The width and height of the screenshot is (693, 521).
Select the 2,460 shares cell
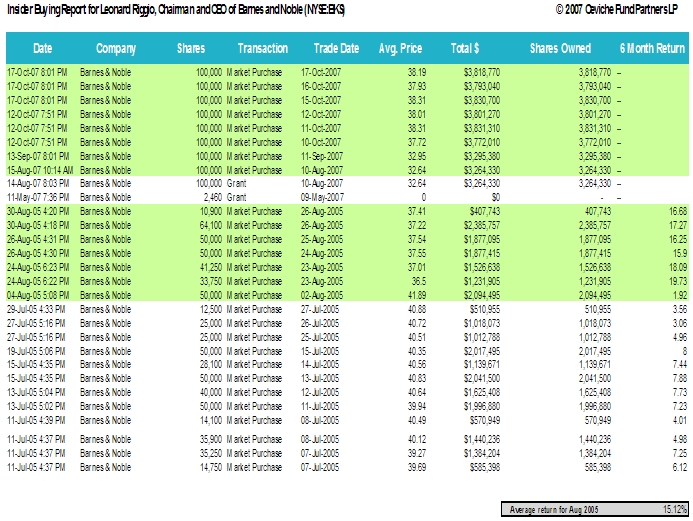point(213,198)
